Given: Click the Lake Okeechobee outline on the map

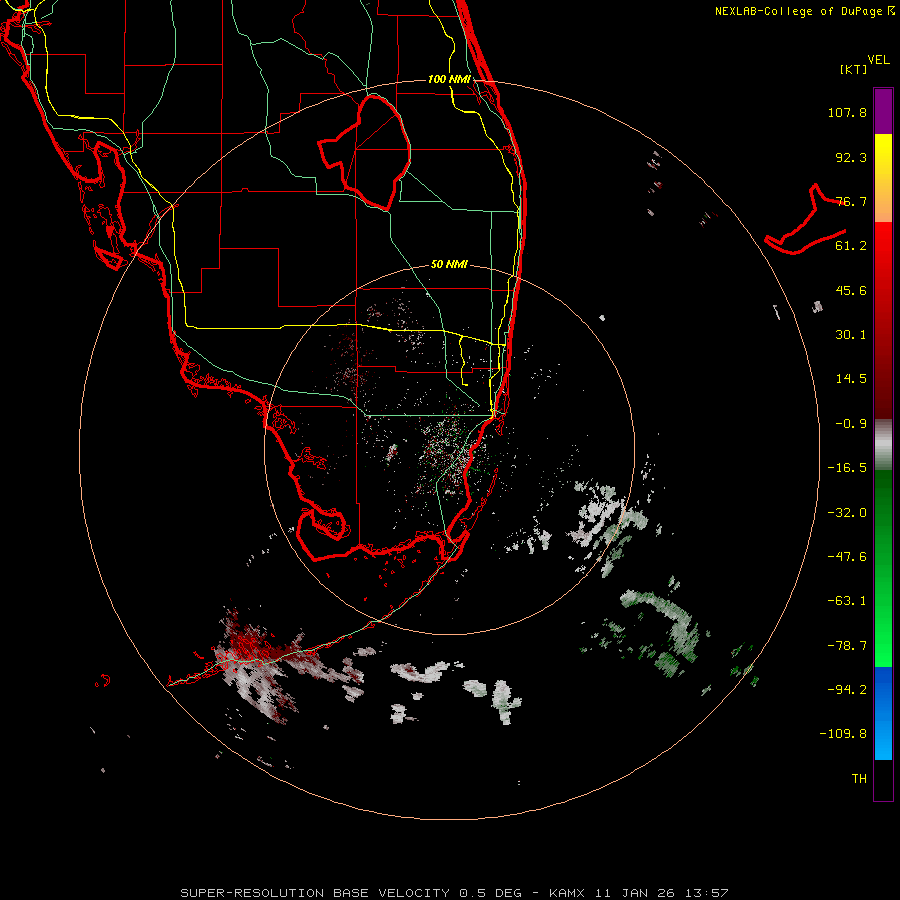Looking at the screenshot, I should pyautogui.click(x=364, y=152).
